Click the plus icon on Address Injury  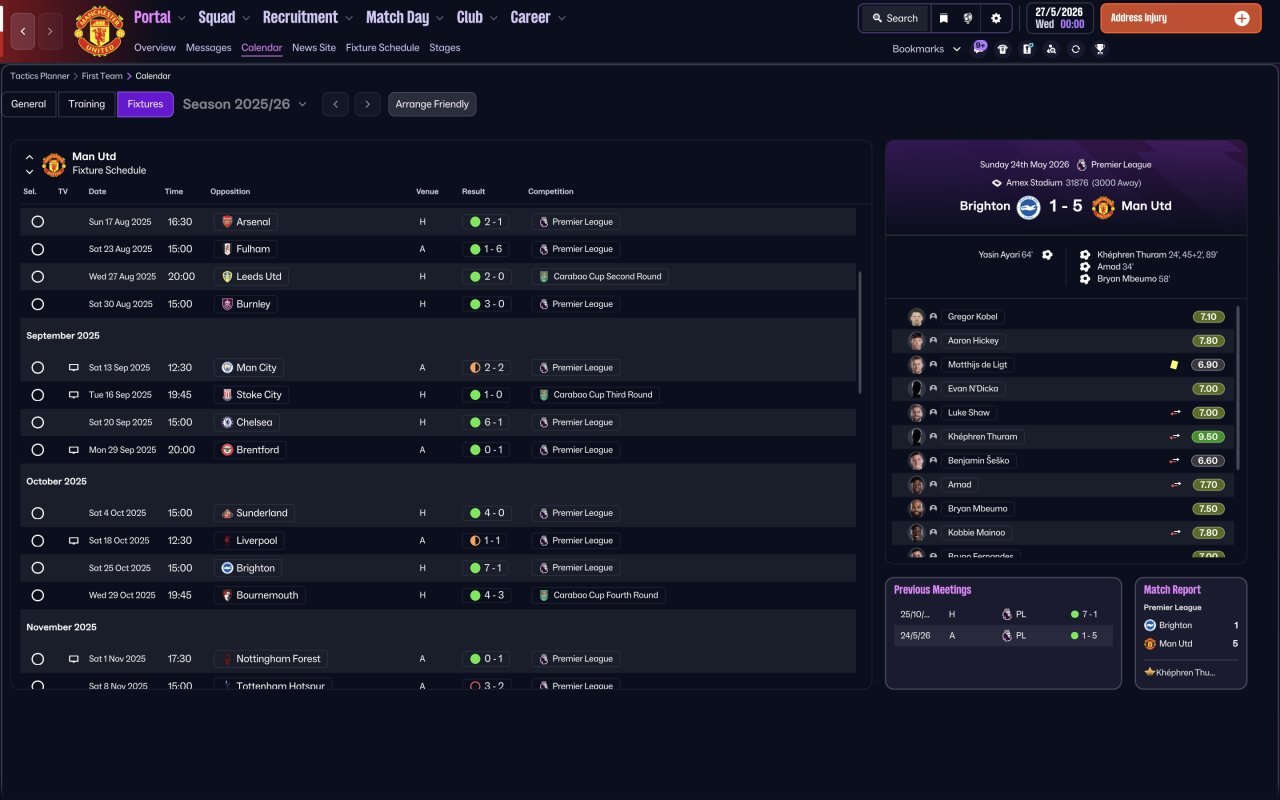click(x=1242, y=18)
